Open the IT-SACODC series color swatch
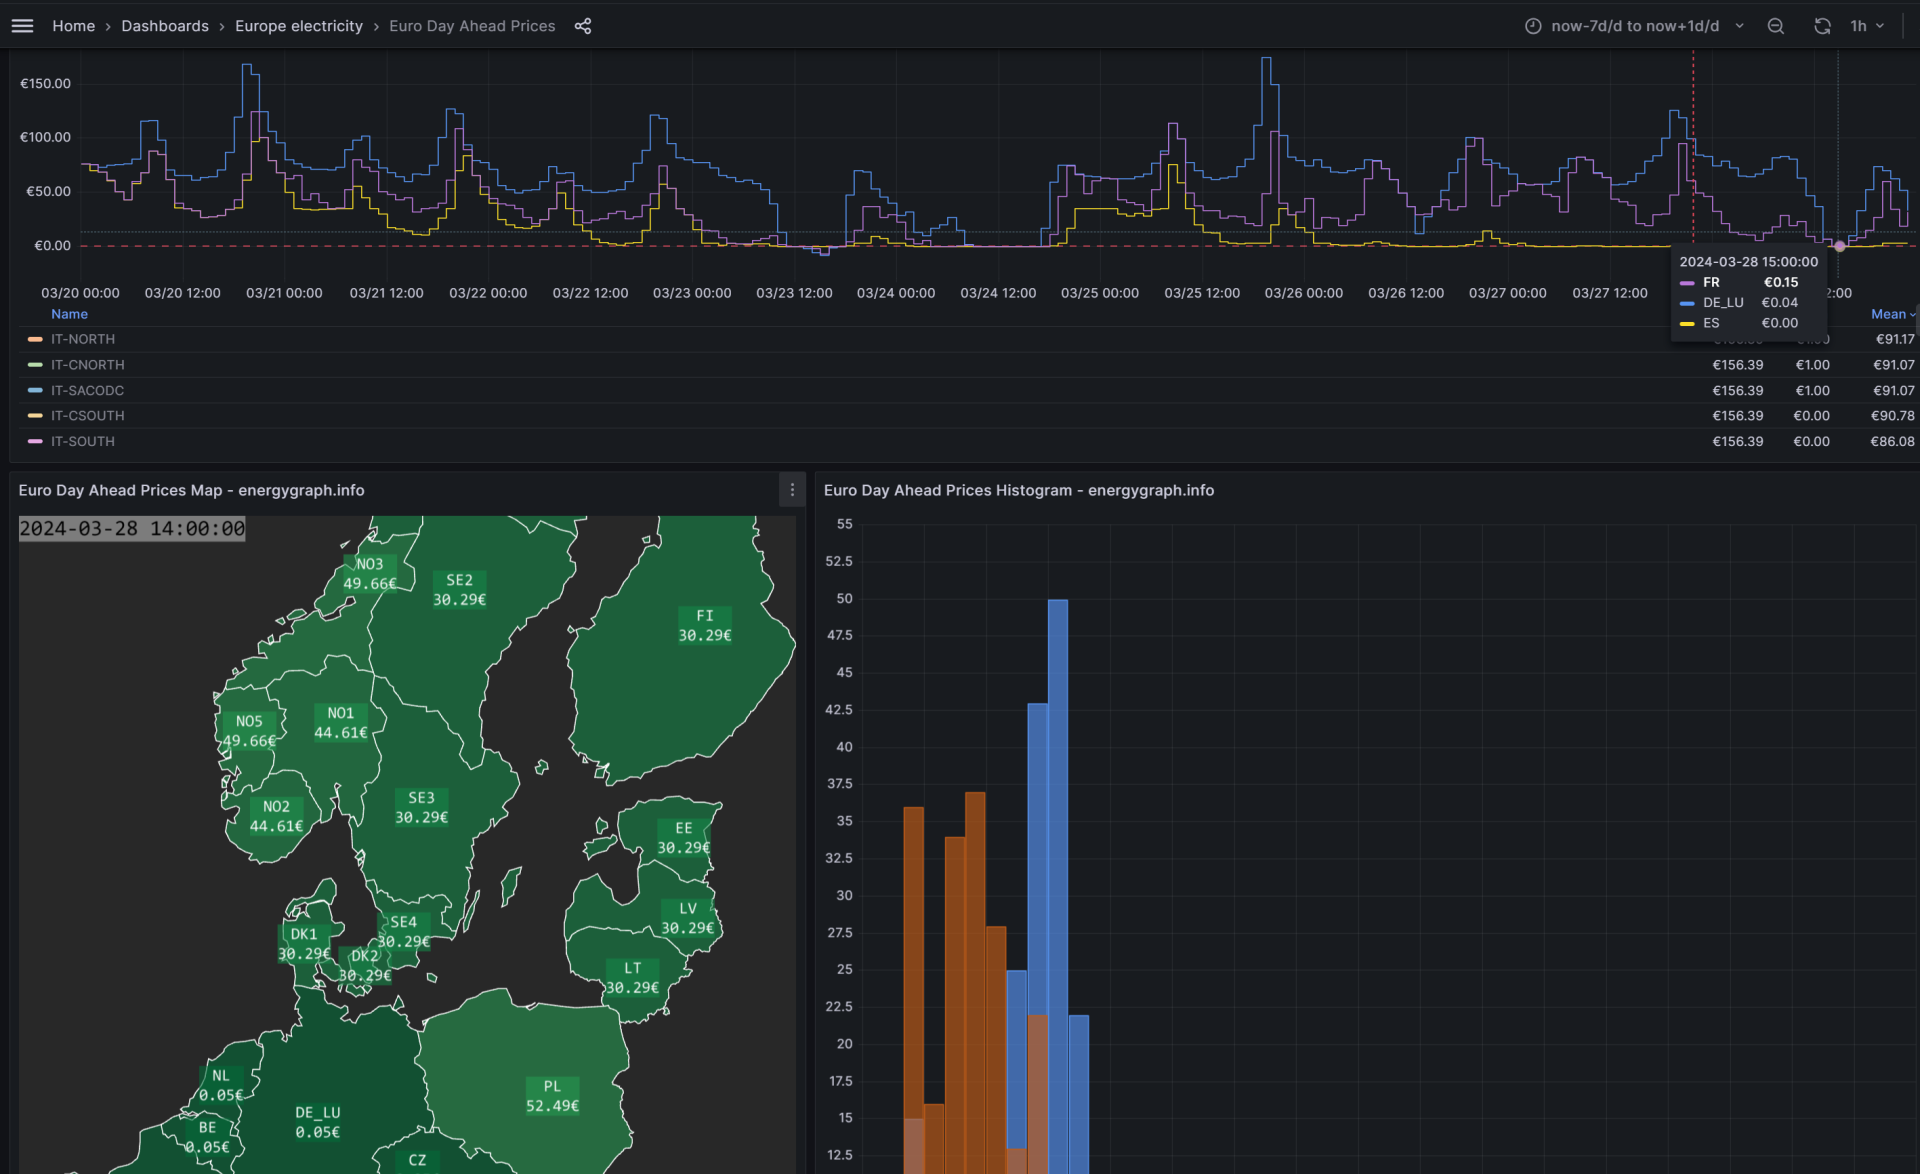The width and height of the screenshot is (1920, 1174). click(35, 390)
